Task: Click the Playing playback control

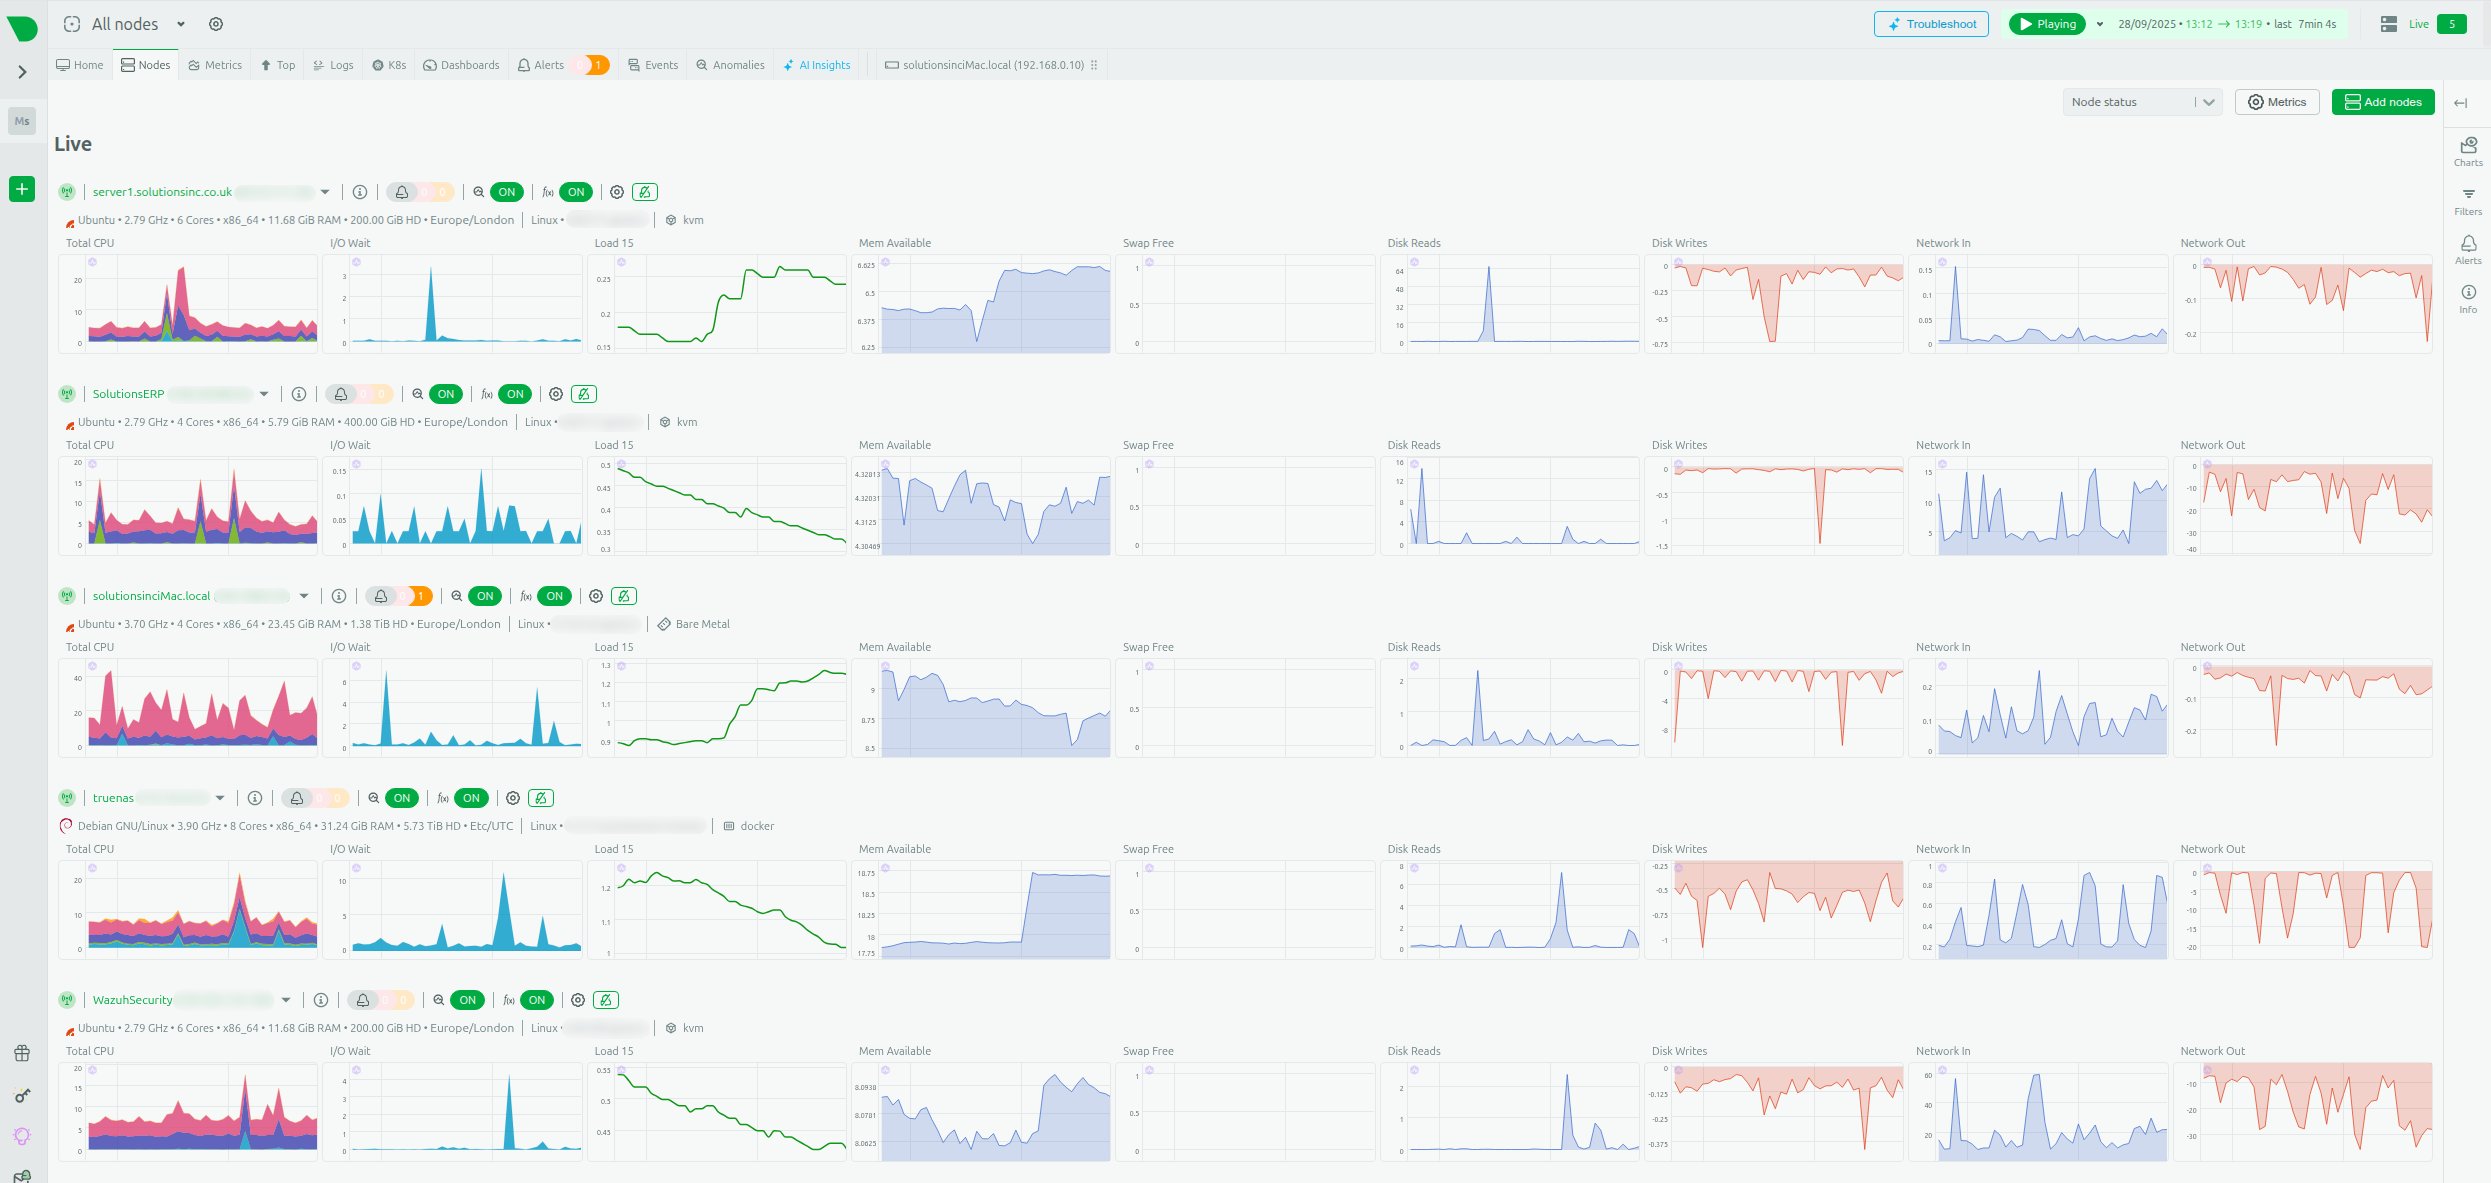Action: [2046, 24]
